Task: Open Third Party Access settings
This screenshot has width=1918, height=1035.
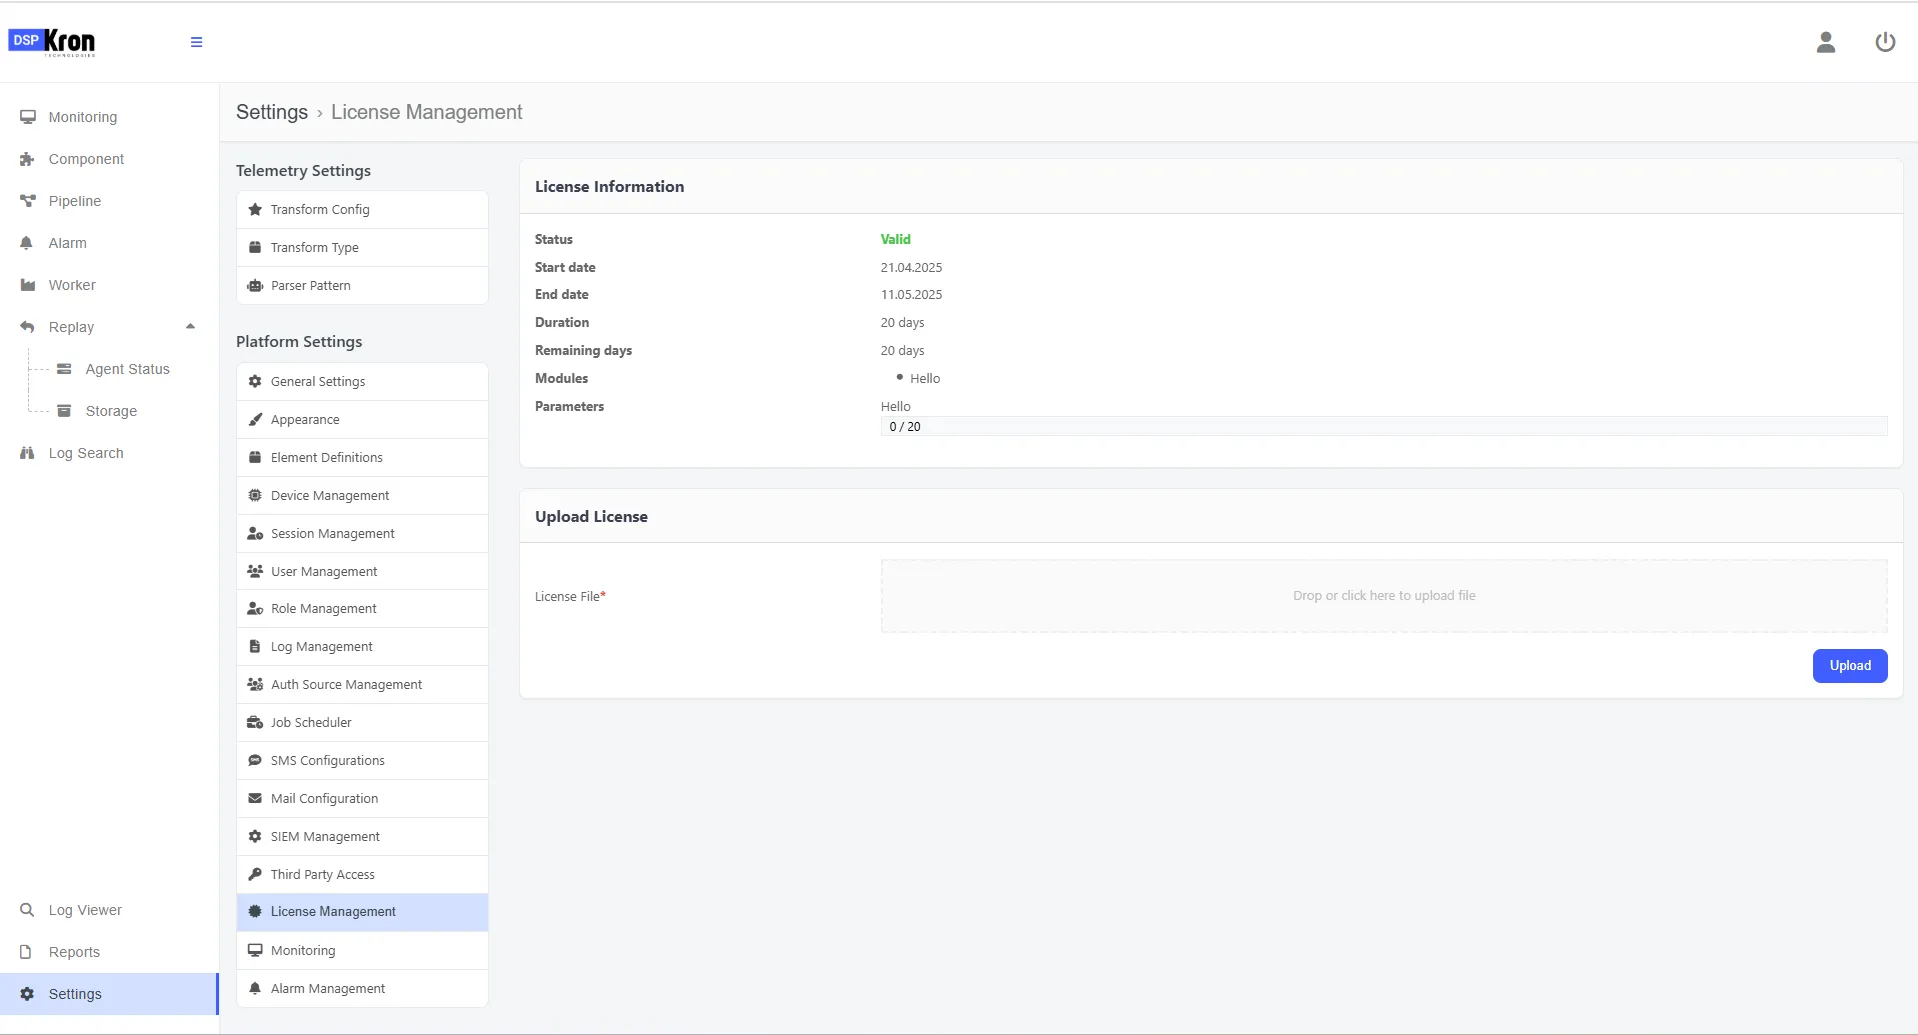Action: coord(362,875)
